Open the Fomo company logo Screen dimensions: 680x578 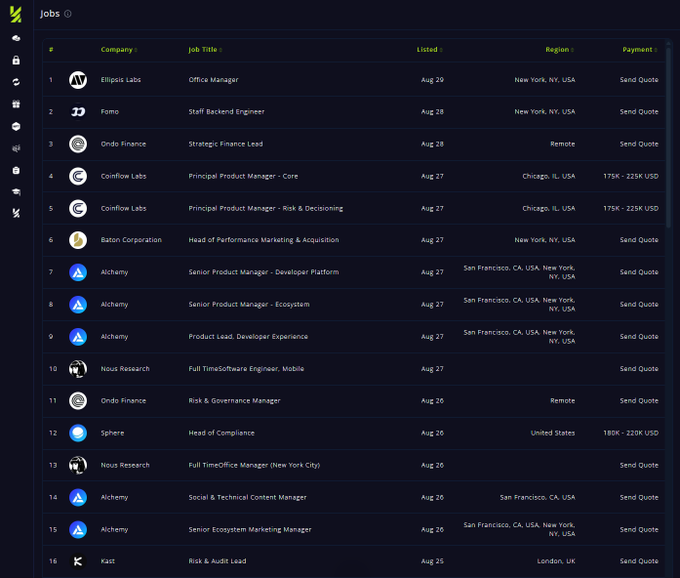pos(78,112)
